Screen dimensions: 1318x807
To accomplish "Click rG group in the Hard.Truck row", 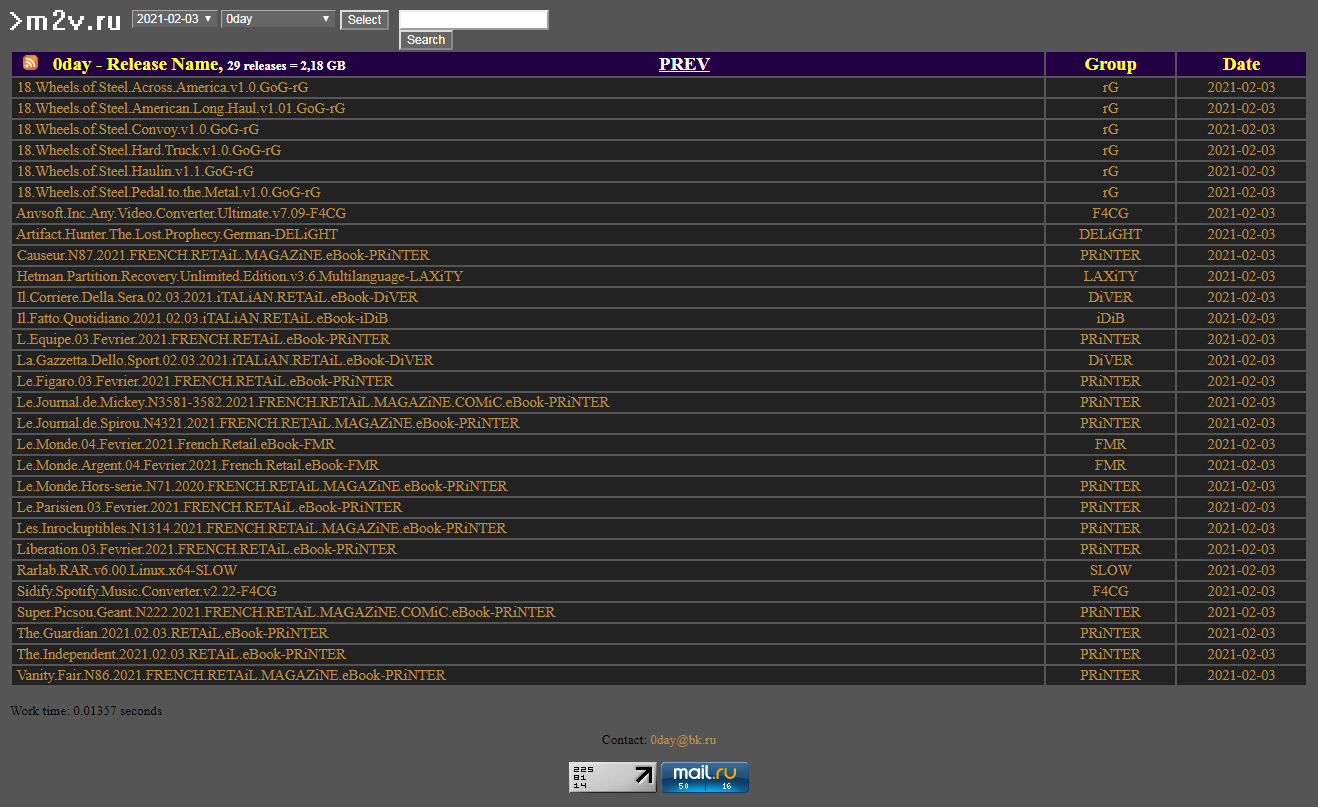I will (x=1110, y=150).
